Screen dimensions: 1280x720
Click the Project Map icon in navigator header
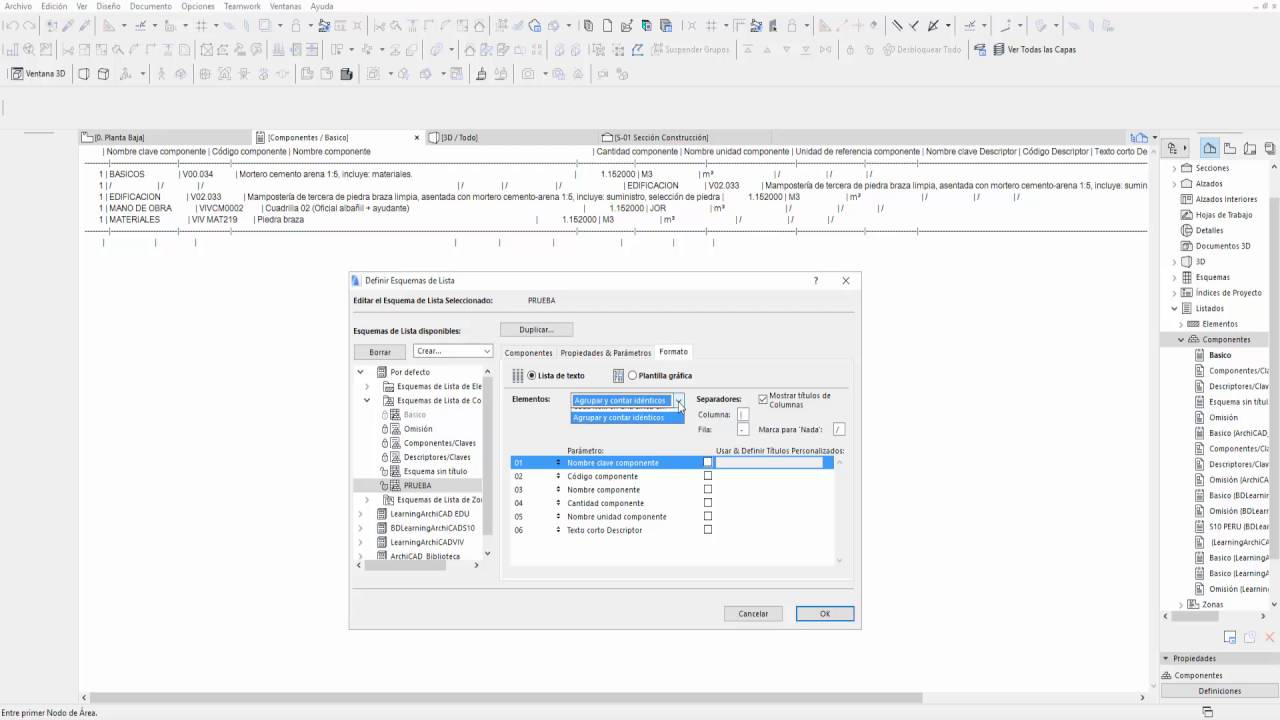click(x=1210, y=148)
